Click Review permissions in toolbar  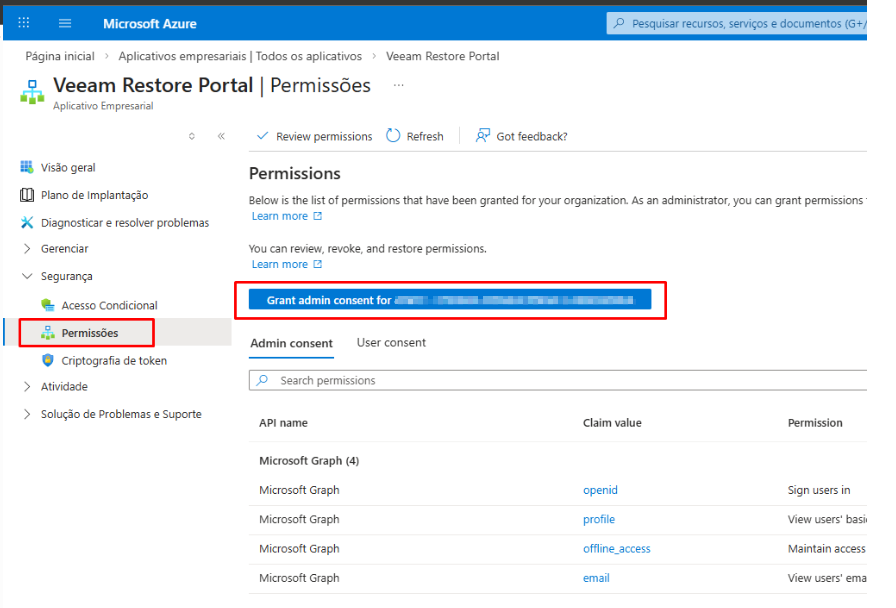pyautogui.click(x=315, y=136)
